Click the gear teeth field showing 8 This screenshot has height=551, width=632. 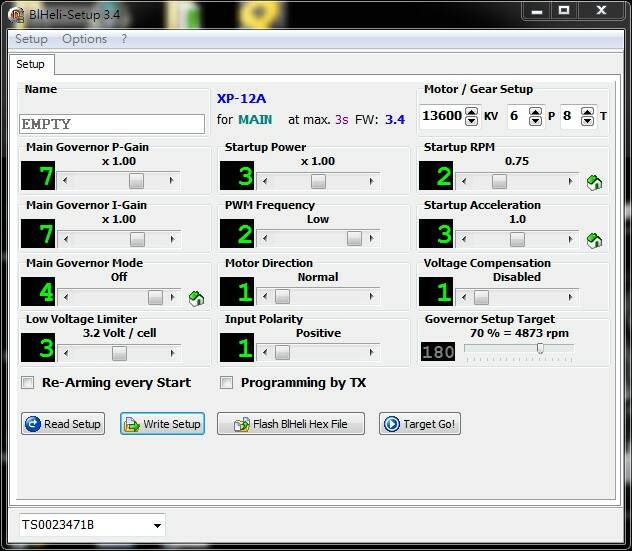coord(571,116)
